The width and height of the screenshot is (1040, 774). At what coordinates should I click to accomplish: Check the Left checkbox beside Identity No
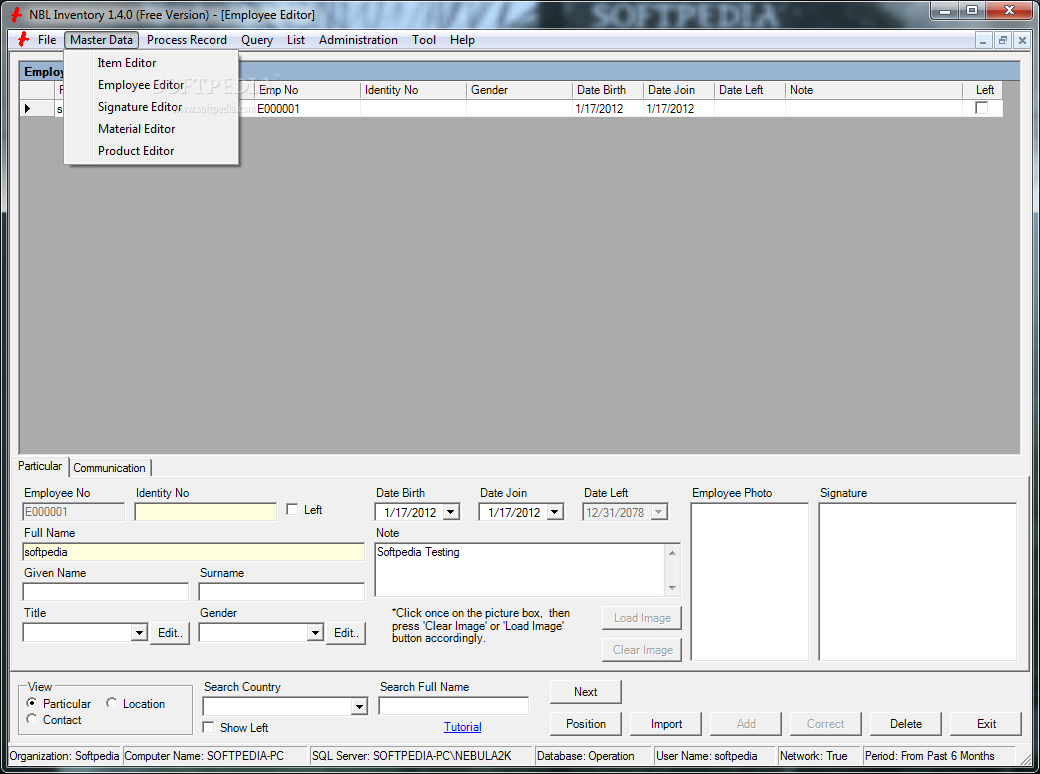click(292, 509)
